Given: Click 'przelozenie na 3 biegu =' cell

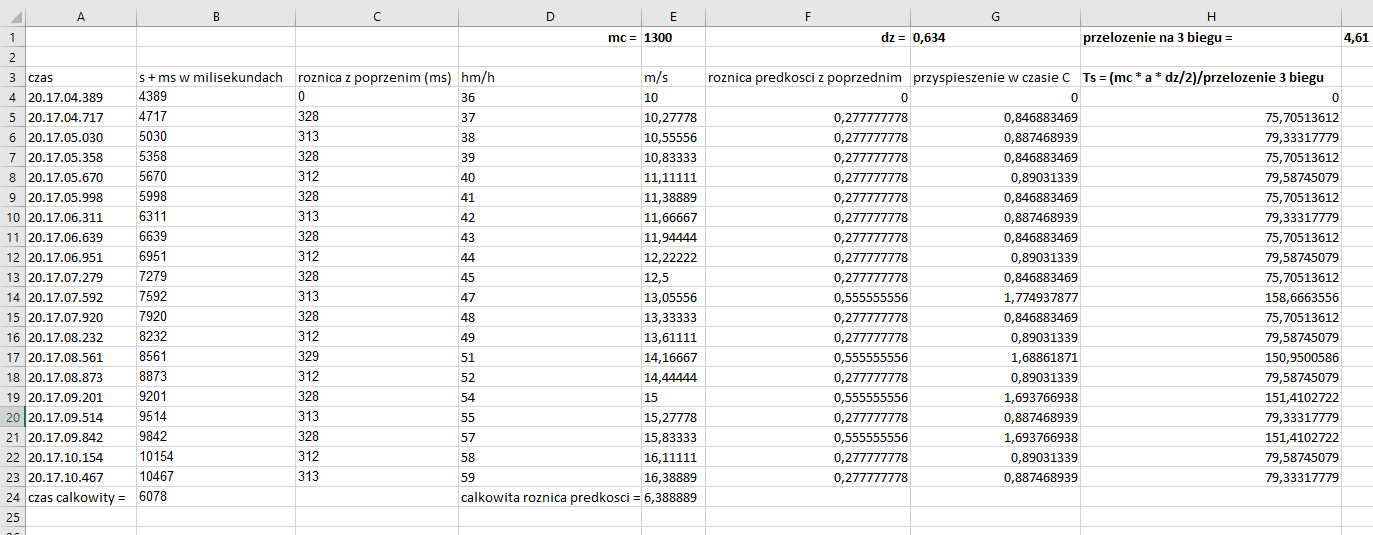Looking at the screenshot, I should (1211, 37).
